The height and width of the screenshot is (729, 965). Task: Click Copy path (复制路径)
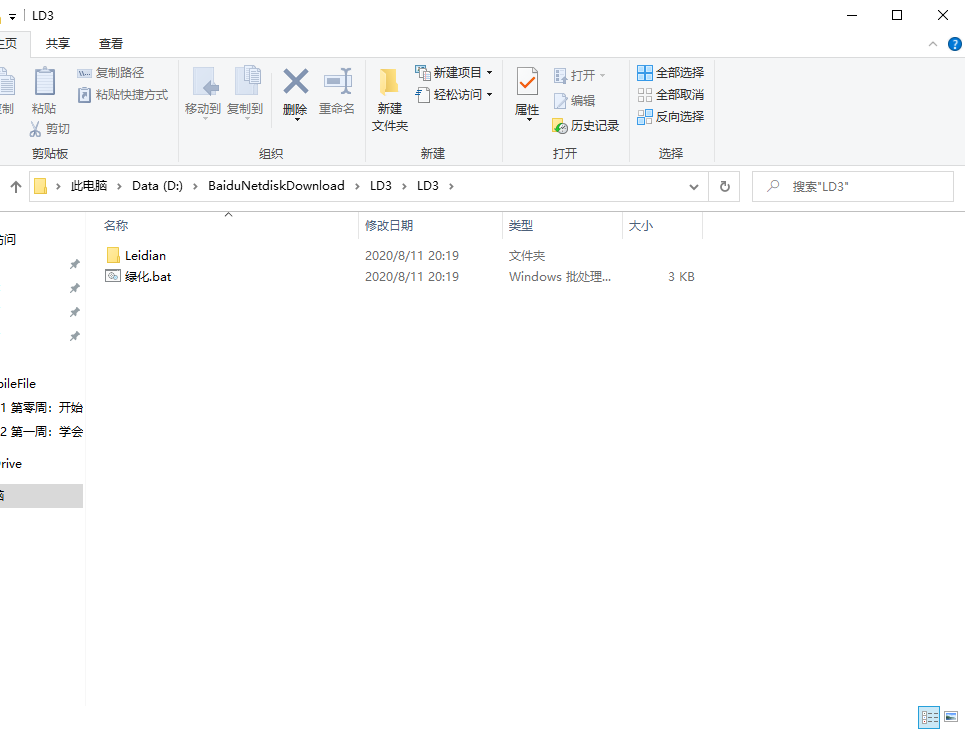[110, 73]
